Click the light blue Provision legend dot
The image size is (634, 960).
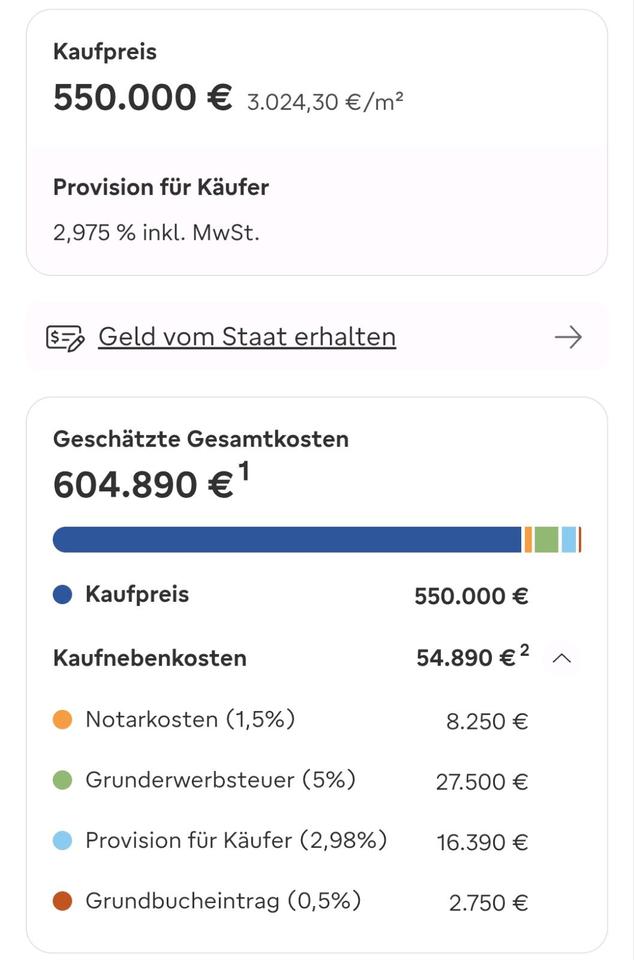[63, 841]
